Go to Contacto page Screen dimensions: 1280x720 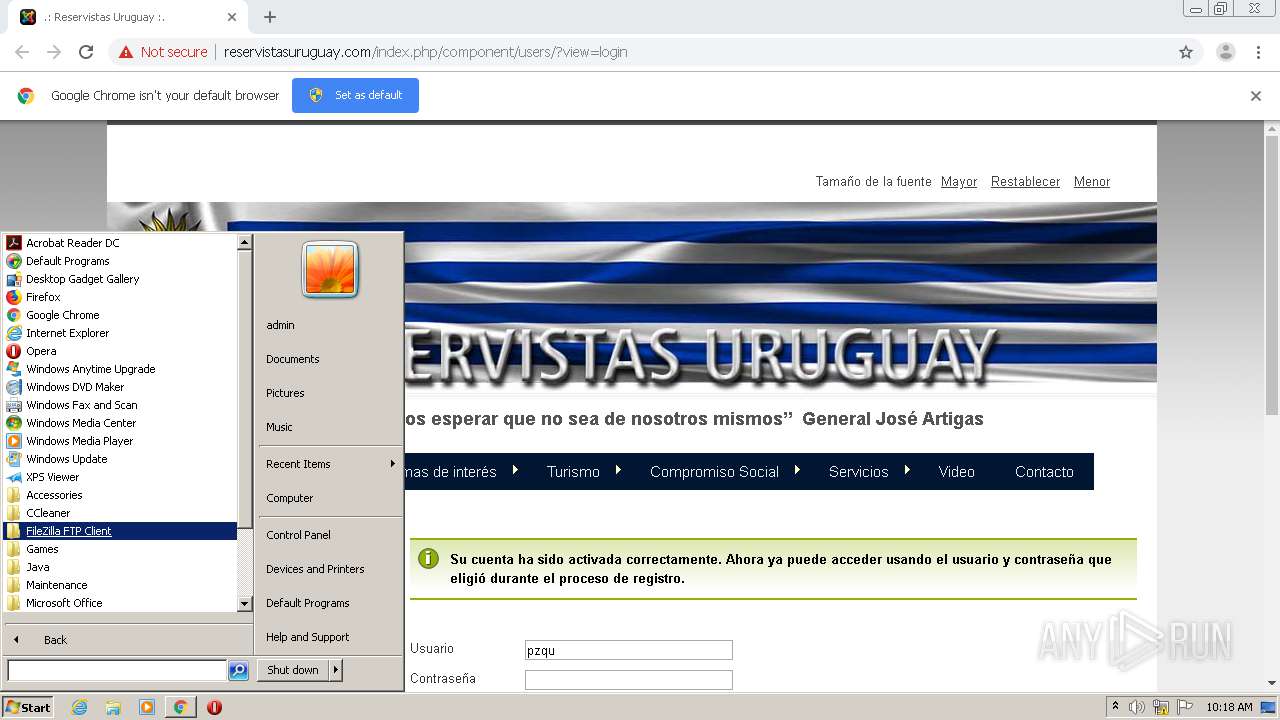[1044, 472]
